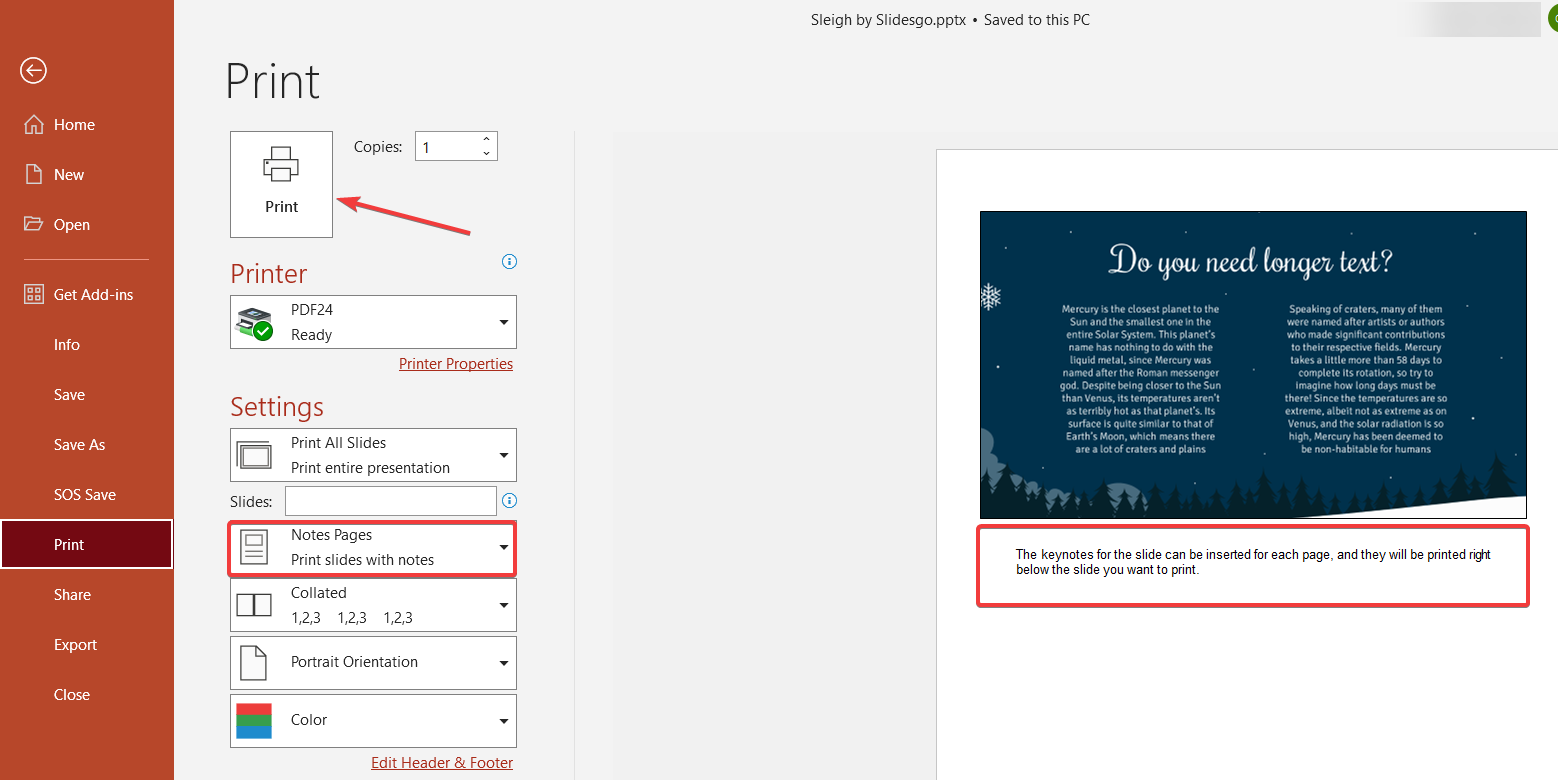
Task: Choose SOS Save in the sidebar
Action: [87, 495]
